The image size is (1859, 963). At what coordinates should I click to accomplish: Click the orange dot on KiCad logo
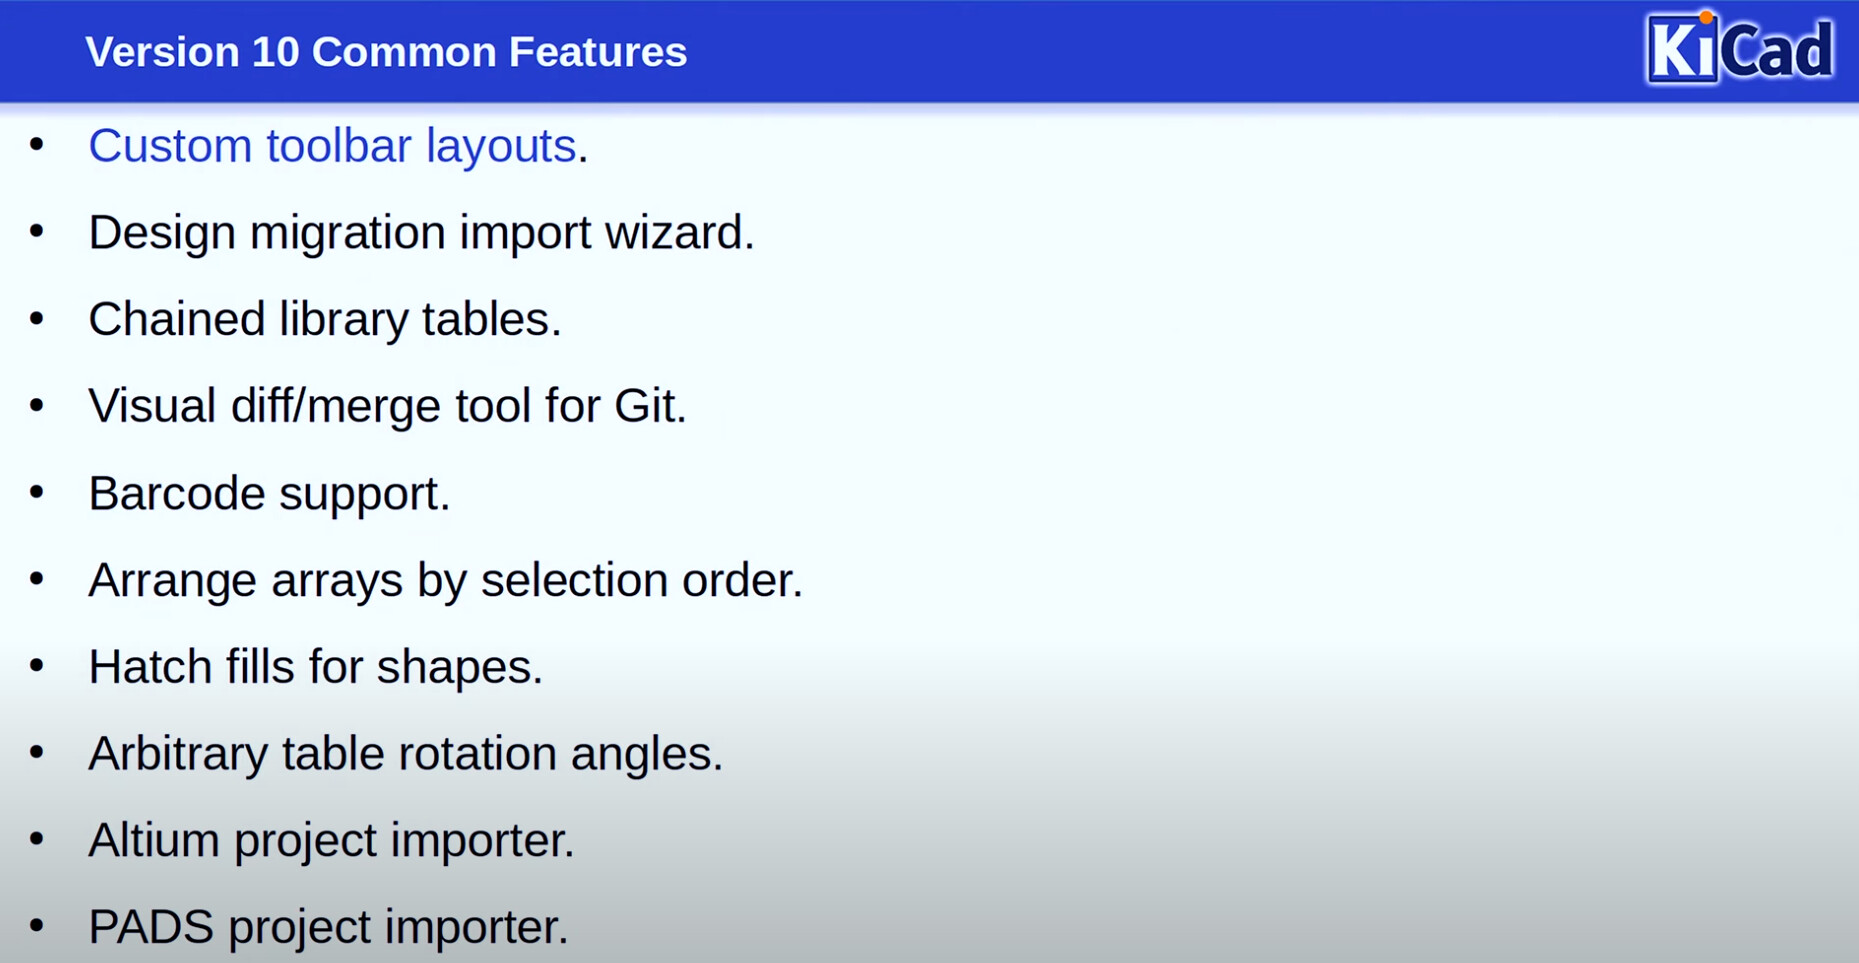1706,17
